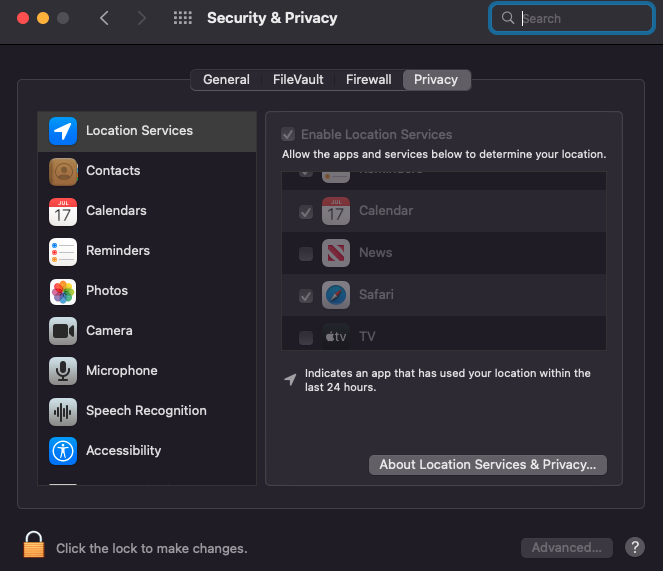This screenshot has height=571, width=663.
Task: Enable the TV location checkbox
Action: [x=306, y=338]
